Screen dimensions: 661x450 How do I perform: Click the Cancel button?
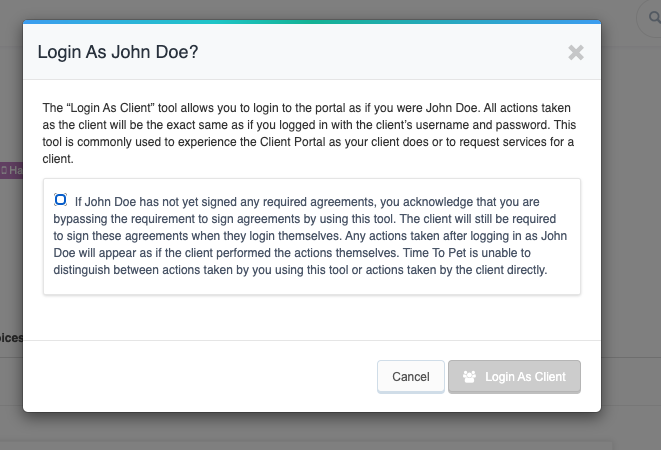411,377
